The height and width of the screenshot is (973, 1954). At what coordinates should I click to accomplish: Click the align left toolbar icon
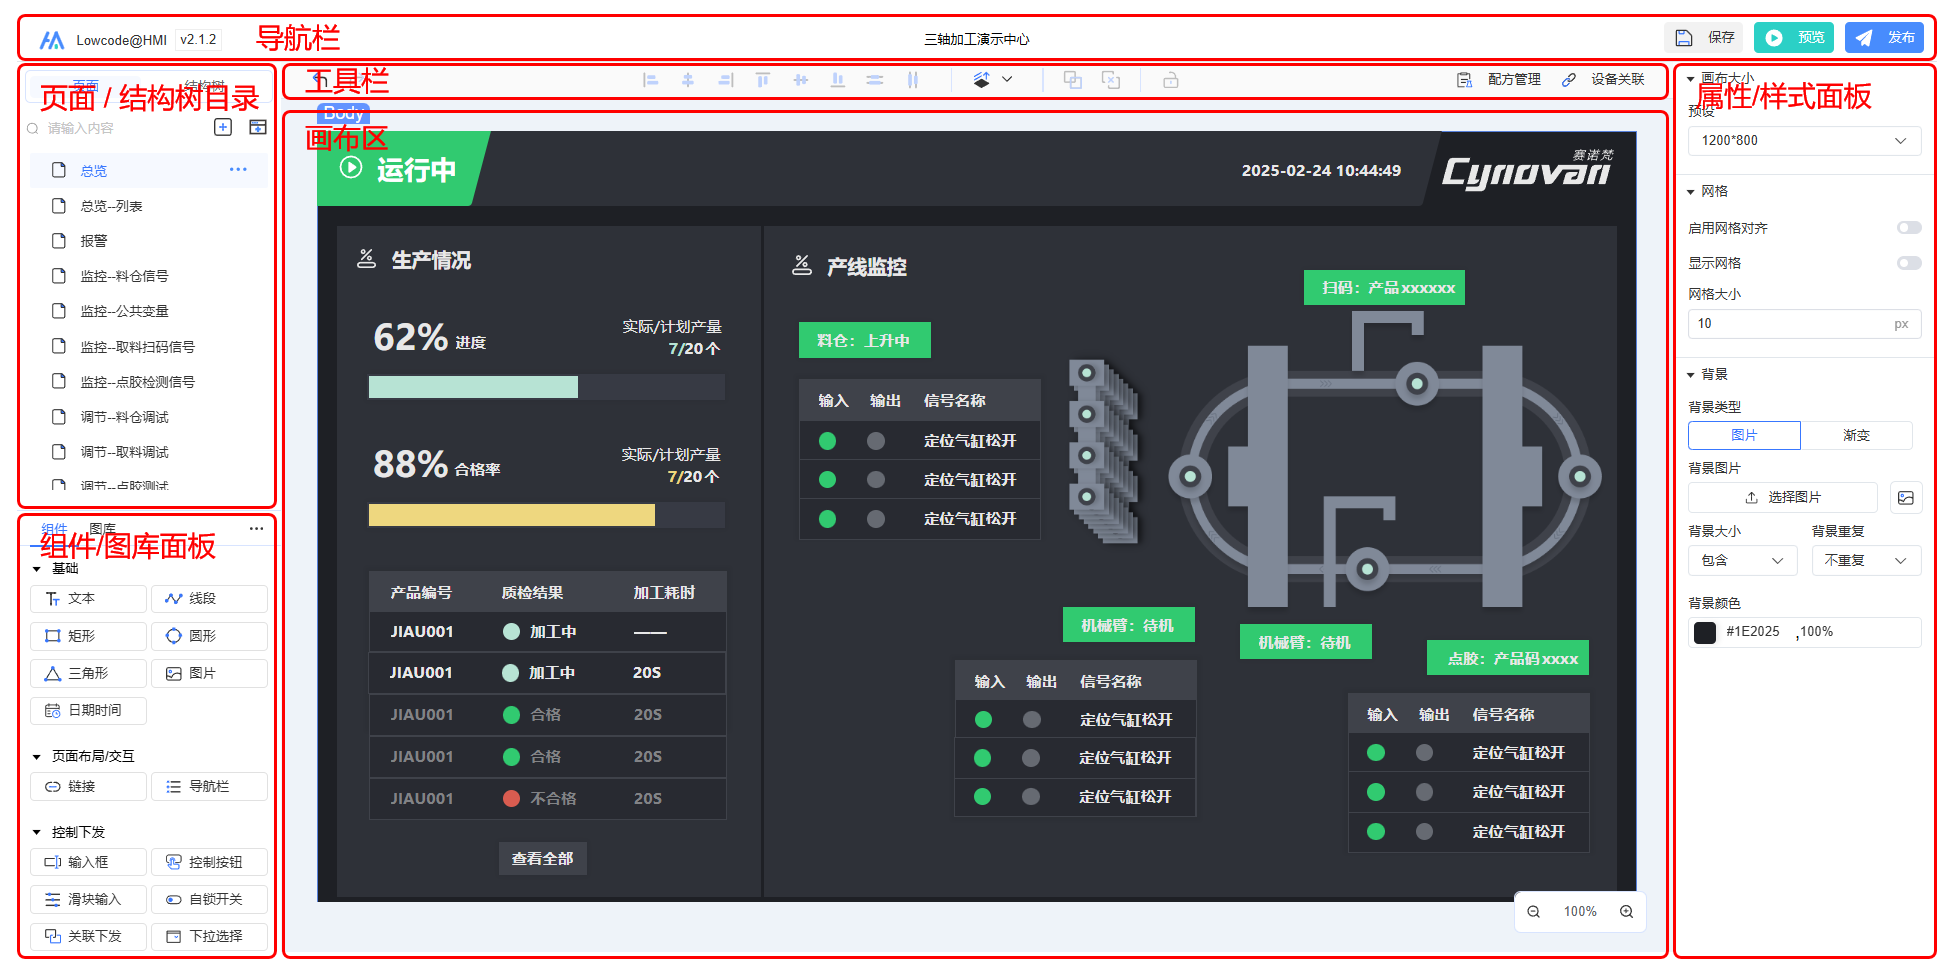tap(651, 80)
